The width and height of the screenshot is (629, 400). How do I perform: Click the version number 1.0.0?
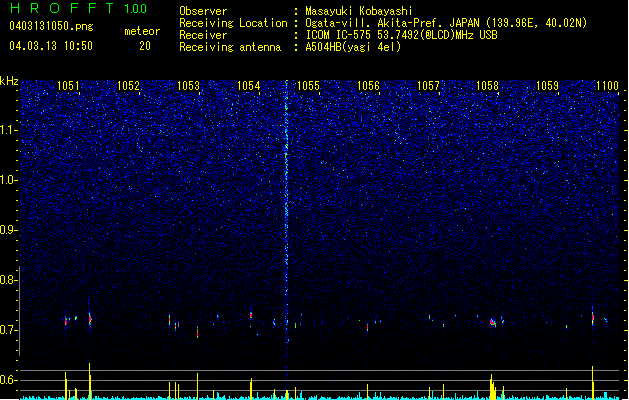[x=136, y=9]
